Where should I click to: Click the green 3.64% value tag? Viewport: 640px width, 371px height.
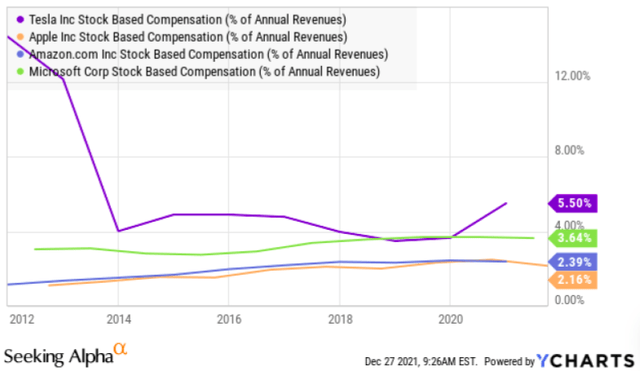pos(573,238)
